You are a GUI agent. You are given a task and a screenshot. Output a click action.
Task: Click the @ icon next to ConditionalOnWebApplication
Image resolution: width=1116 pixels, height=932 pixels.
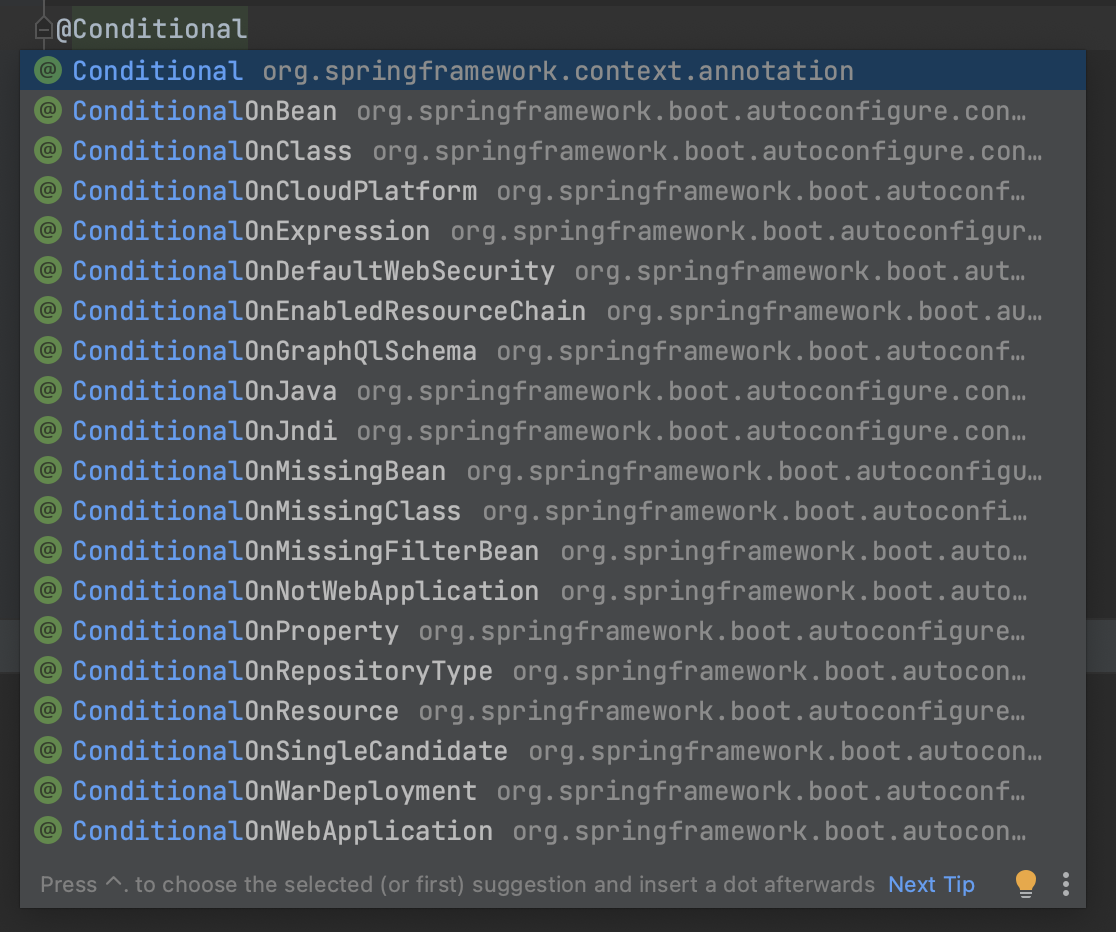coord(47,830)
